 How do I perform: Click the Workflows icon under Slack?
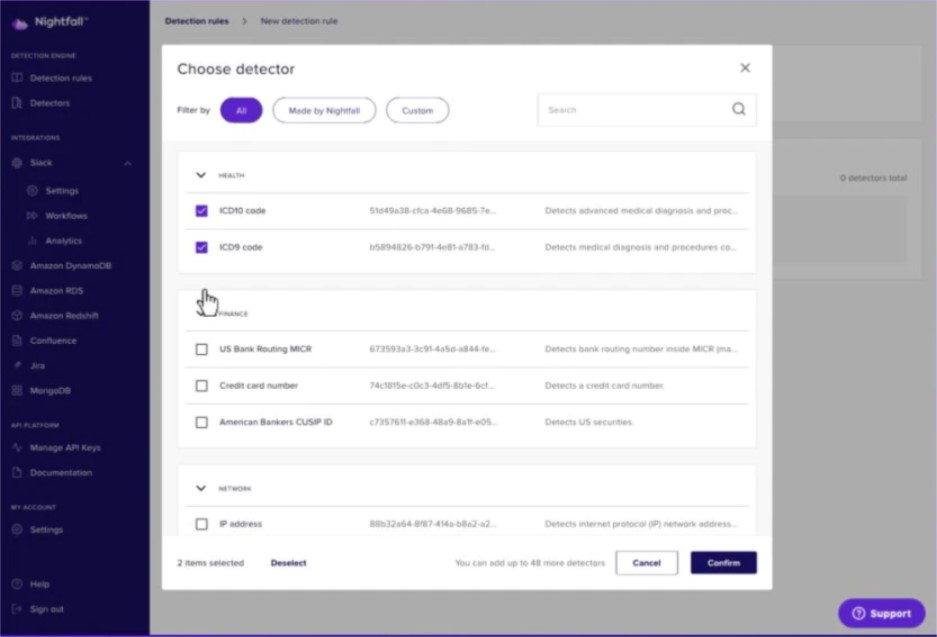tap(32, 216)
